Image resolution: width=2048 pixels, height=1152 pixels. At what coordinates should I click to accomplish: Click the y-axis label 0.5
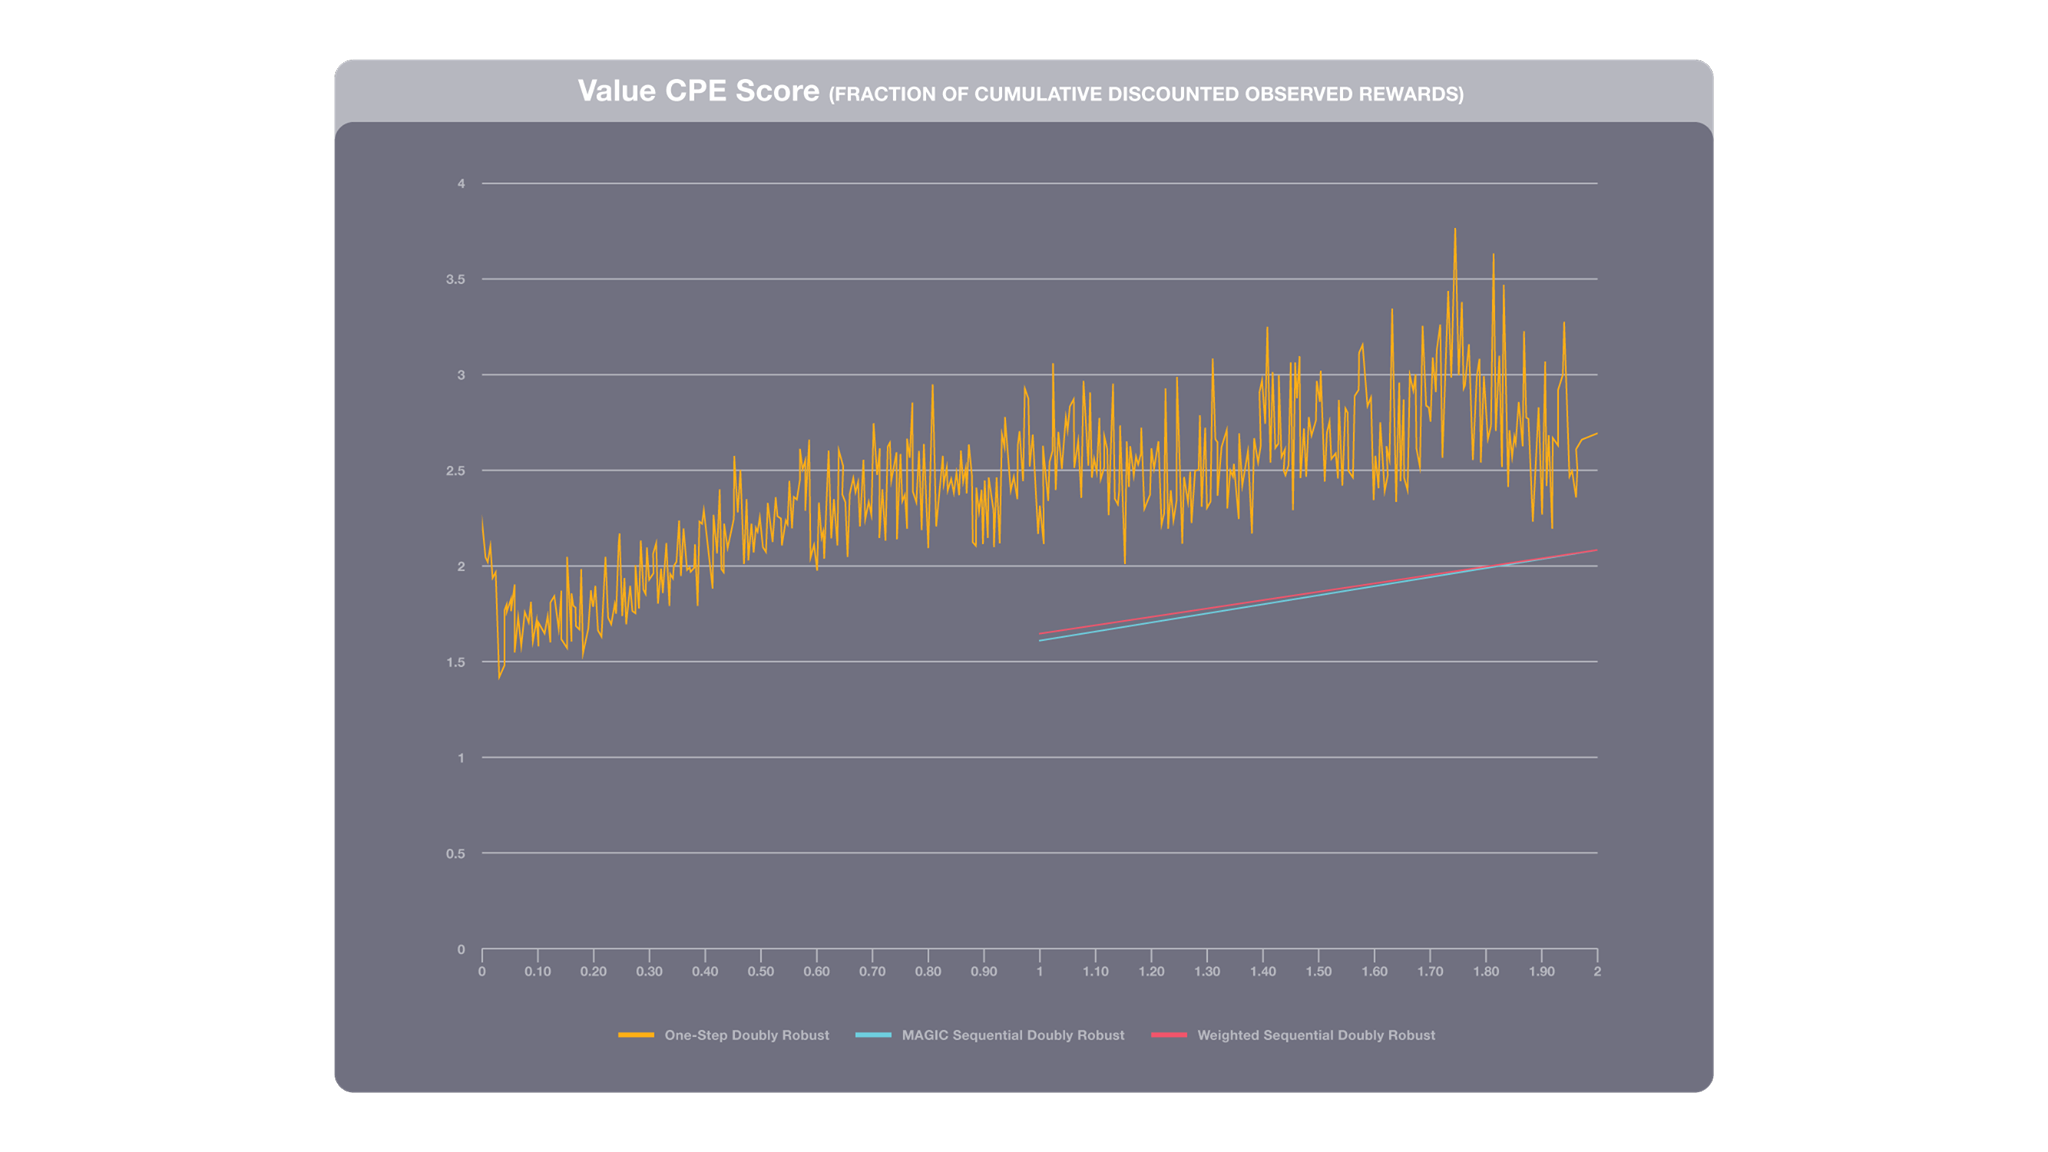pos(455,854)
